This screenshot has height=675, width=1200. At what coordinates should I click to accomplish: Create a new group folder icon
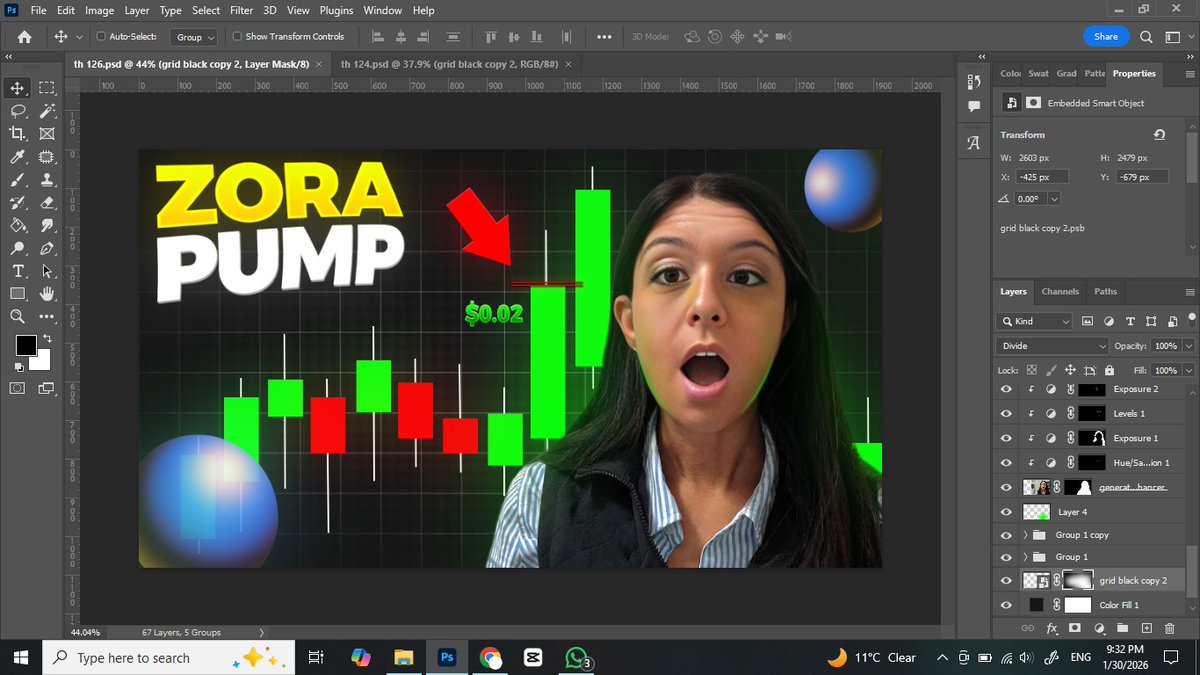1122,628
